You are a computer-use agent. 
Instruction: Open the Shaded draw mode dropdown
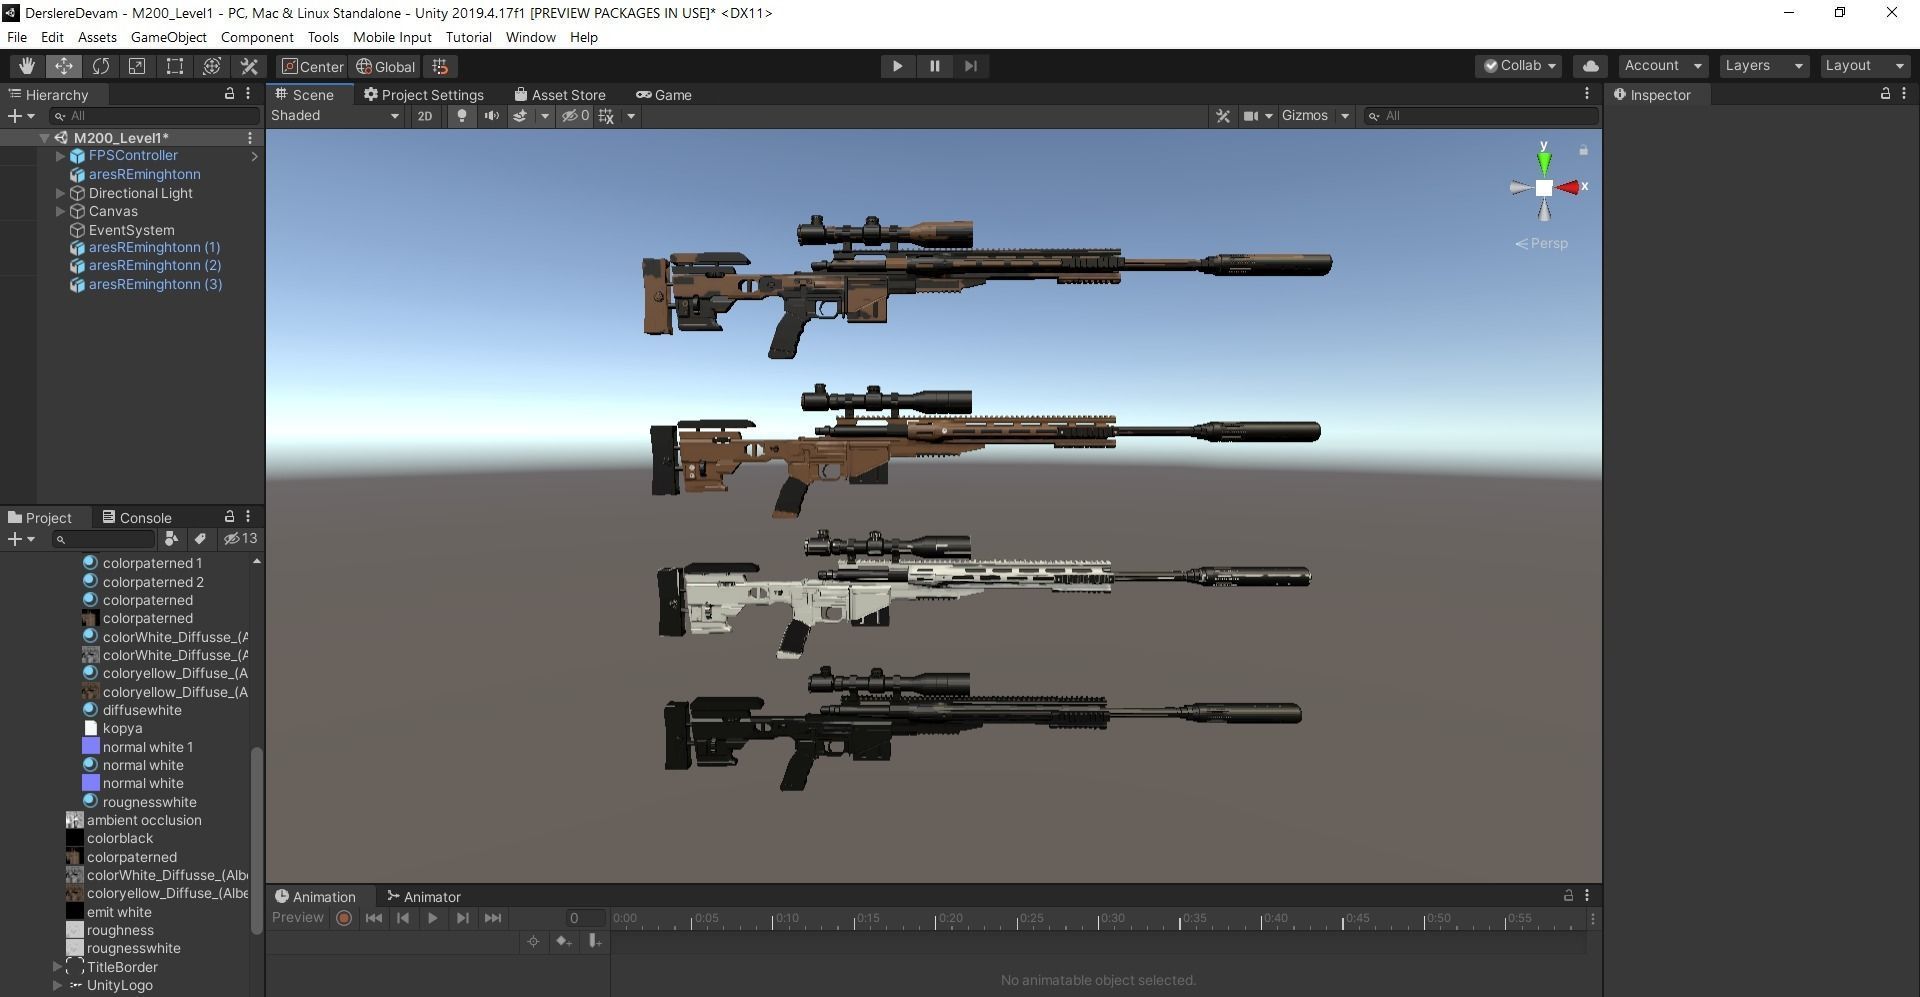pyautogui.click(x=335, y=116)
